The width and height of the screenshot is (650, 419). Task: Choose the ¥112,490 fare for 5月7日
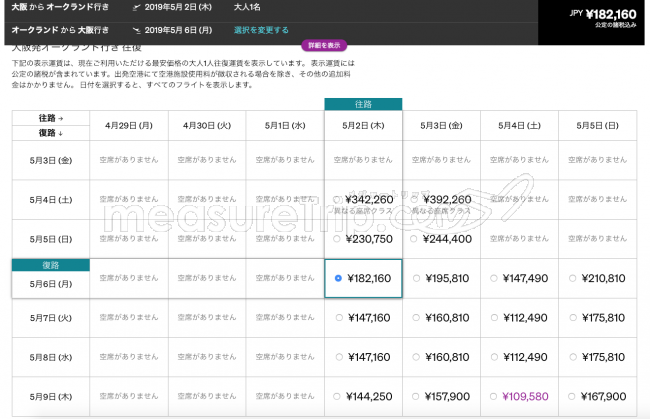pos(494,318)
